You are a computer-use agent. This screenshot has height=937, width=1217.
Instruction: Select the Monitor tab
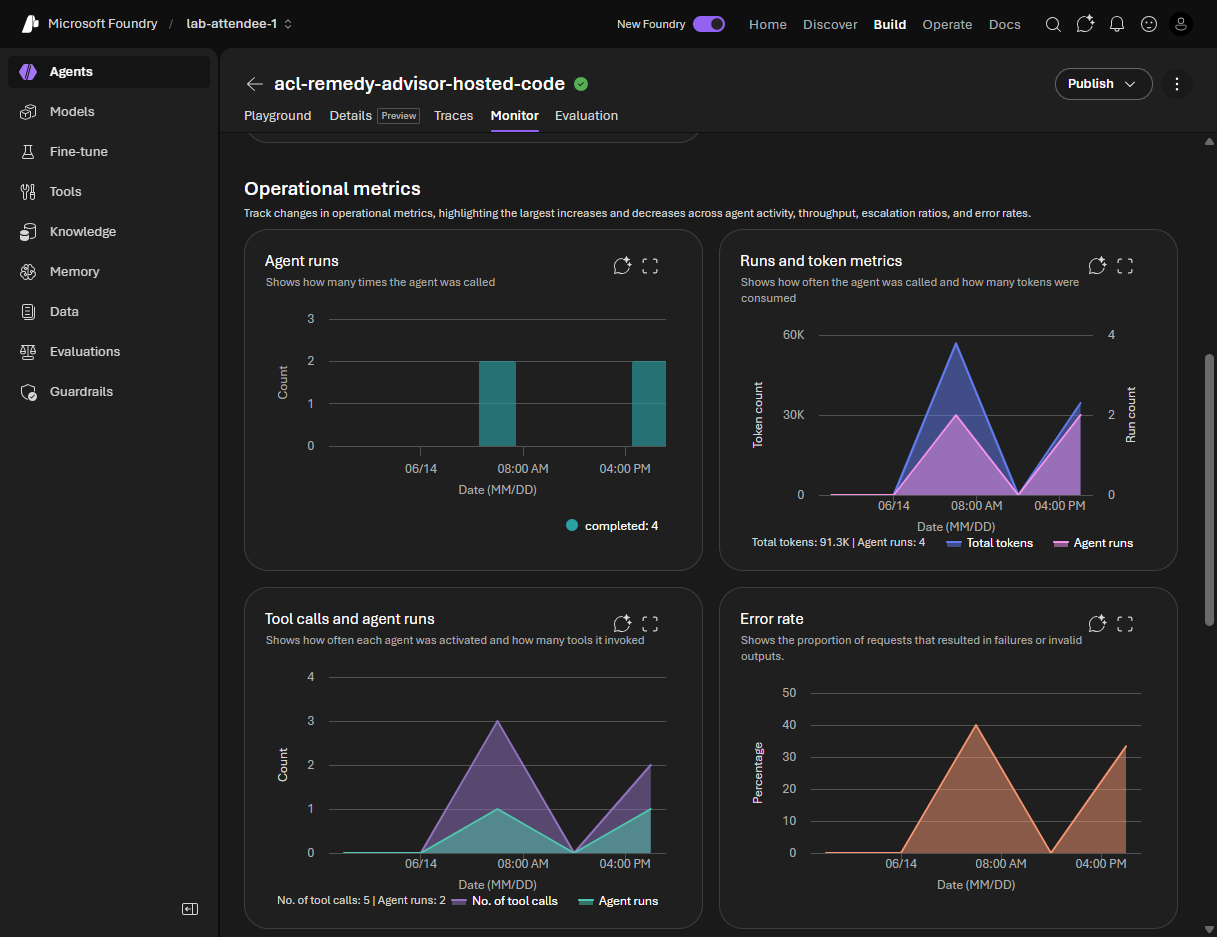click(514, 116)
